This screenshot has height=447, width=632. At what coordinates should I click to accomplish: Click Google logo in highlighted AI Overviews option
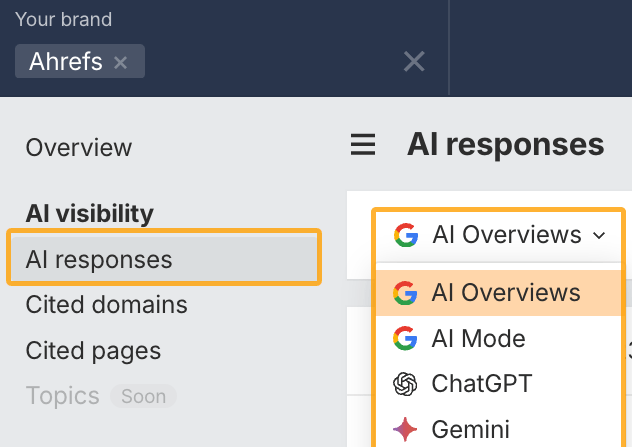pos(405,293)
